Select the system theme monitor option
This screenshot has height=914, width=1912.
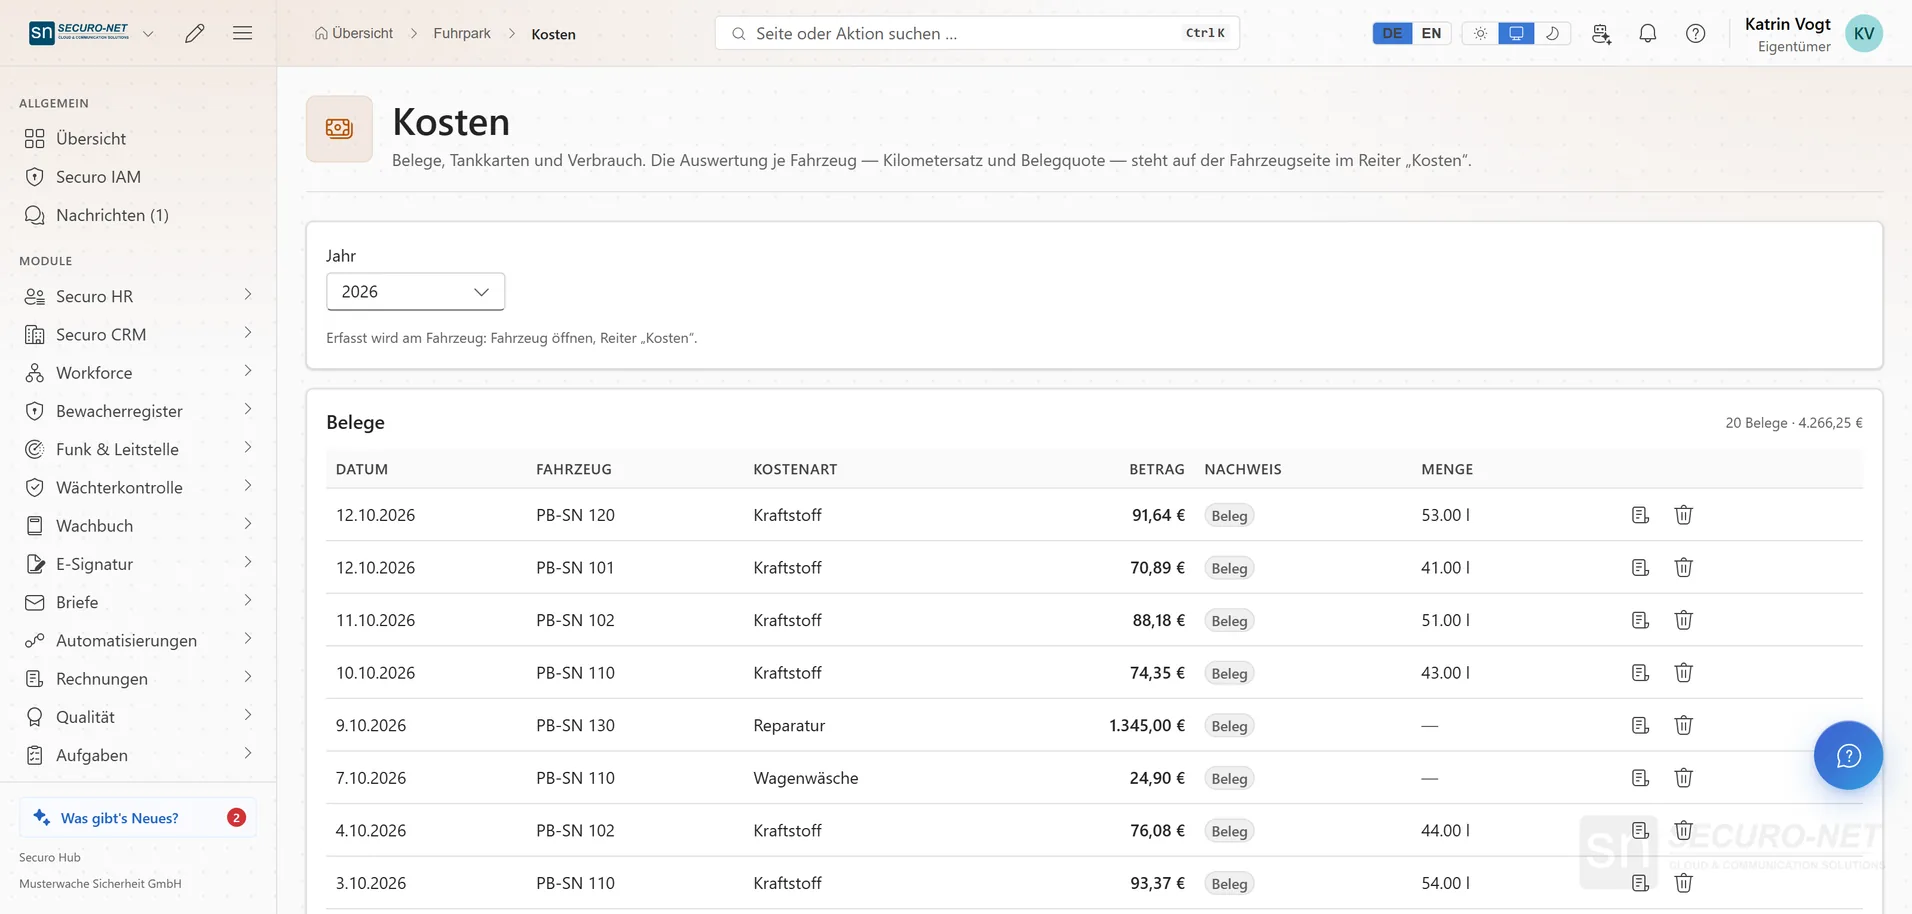point(1516,33)
